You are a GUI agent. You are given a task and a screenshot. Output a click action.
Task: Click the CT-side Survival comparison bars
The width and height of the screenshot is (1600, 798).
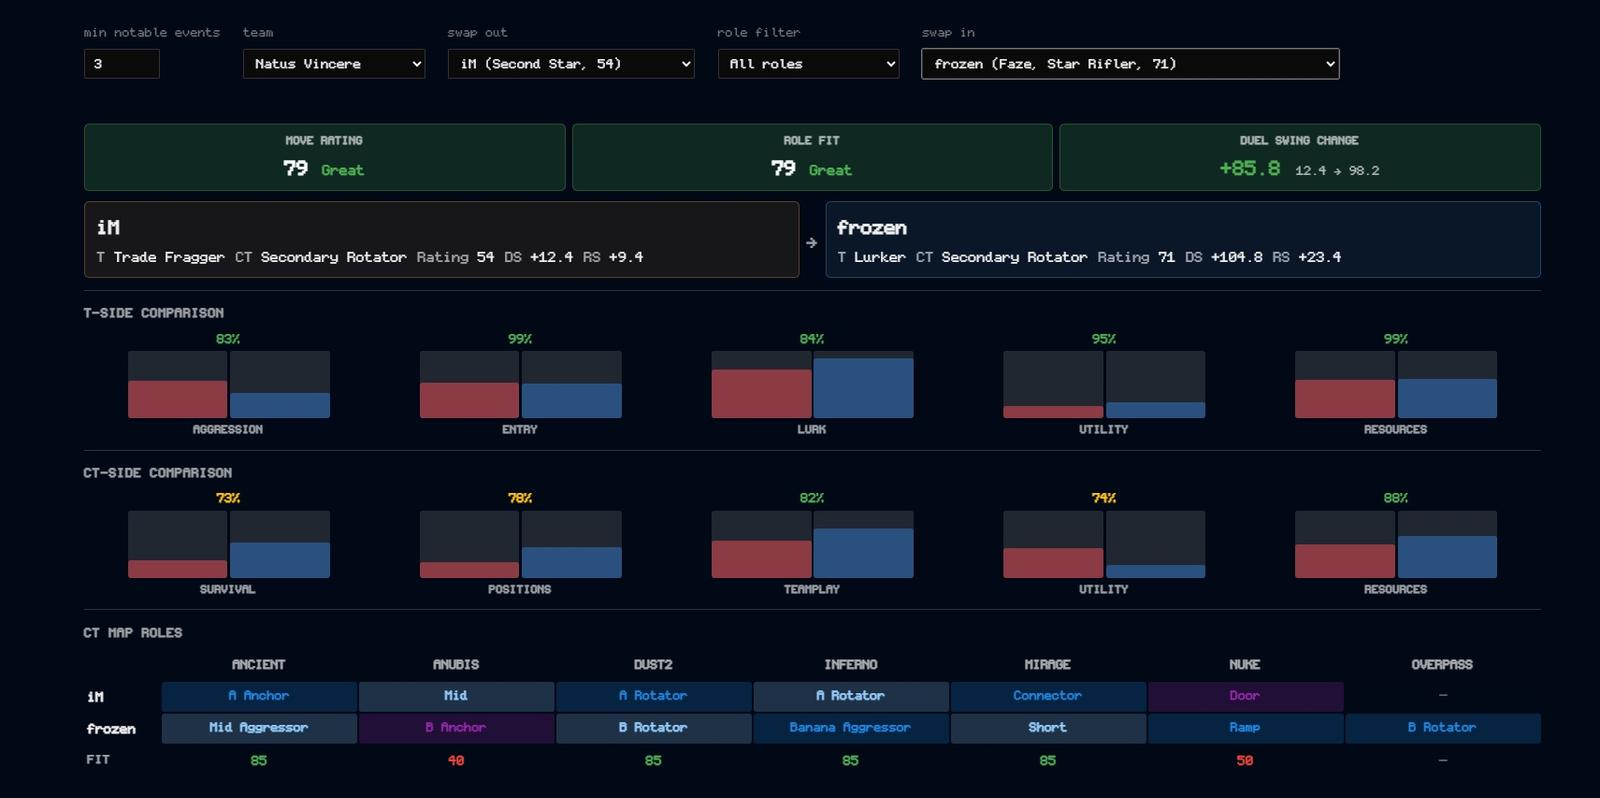pyautogui.click(x=229, y=544)
